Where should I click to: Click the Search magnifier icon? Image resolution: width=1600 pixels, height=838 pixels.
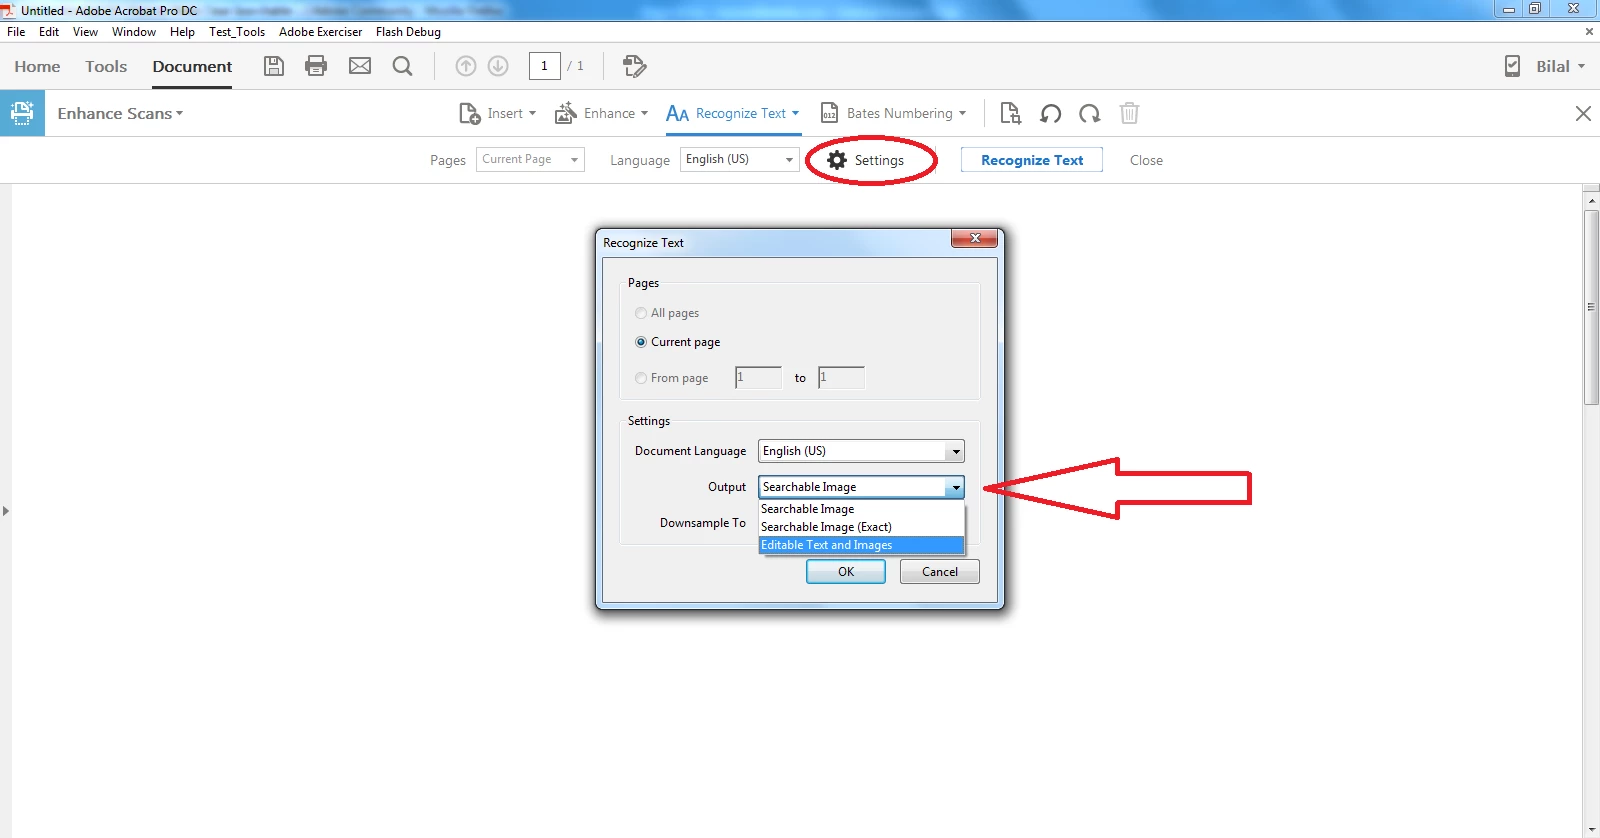402,66
